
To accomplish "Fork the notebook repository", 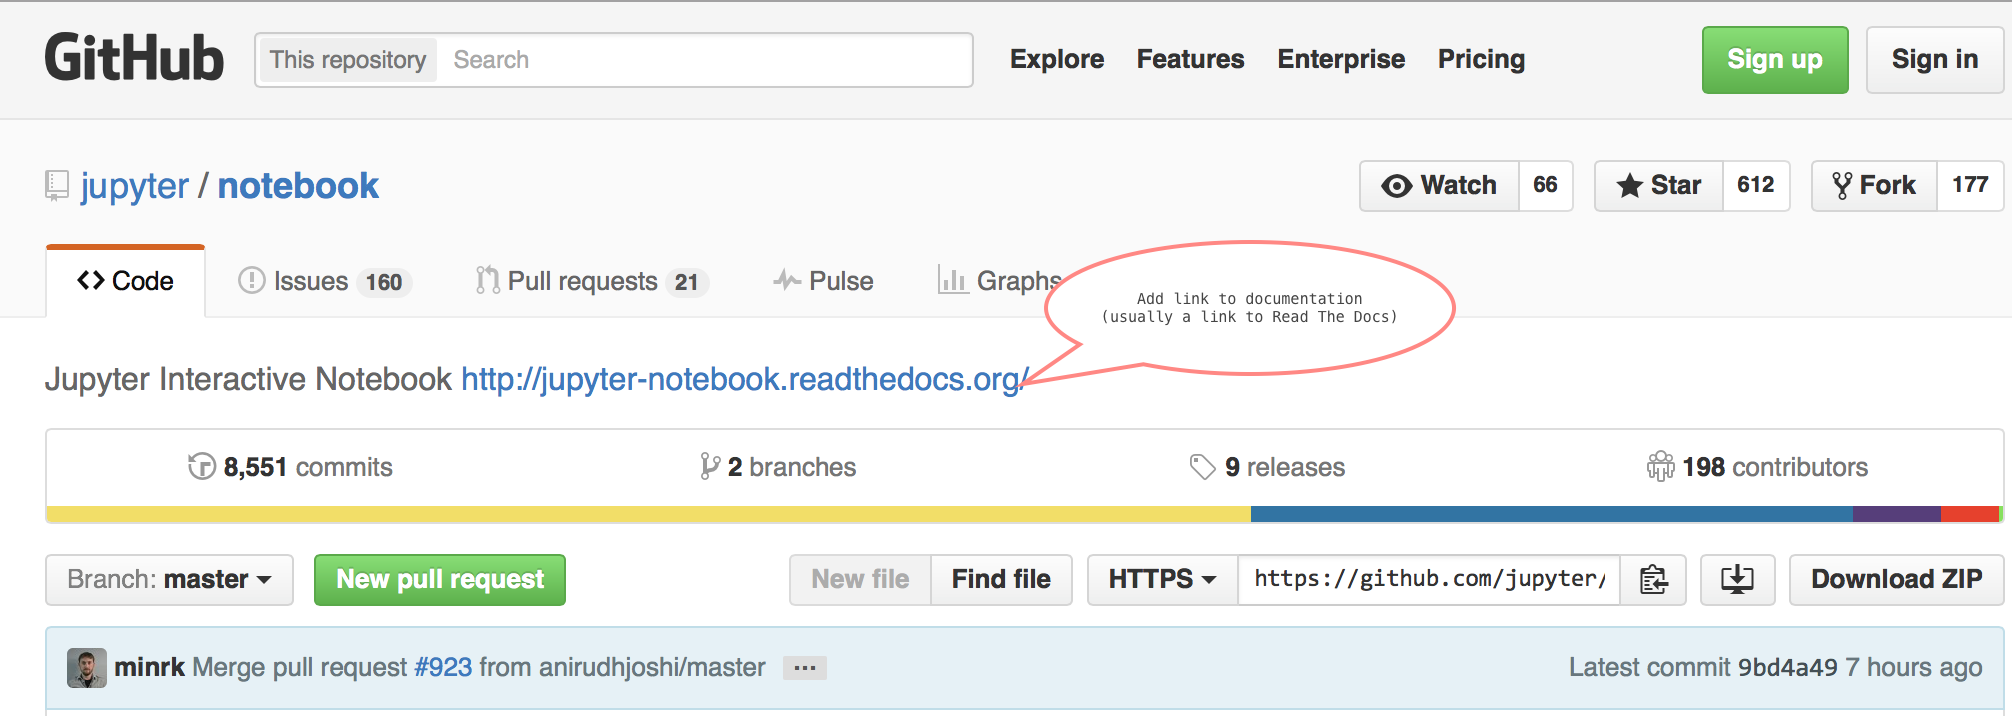I will (x=1874, y=186).
